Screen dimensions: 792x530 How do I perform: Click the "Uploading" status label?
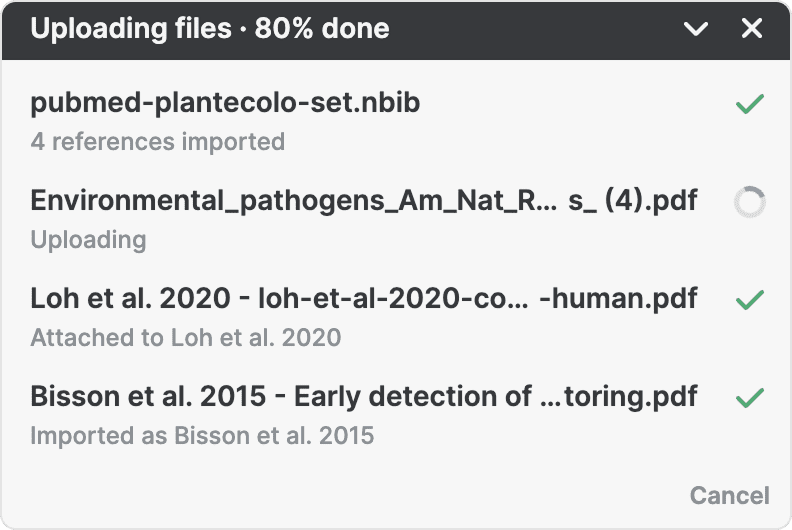tap(88, 239)
